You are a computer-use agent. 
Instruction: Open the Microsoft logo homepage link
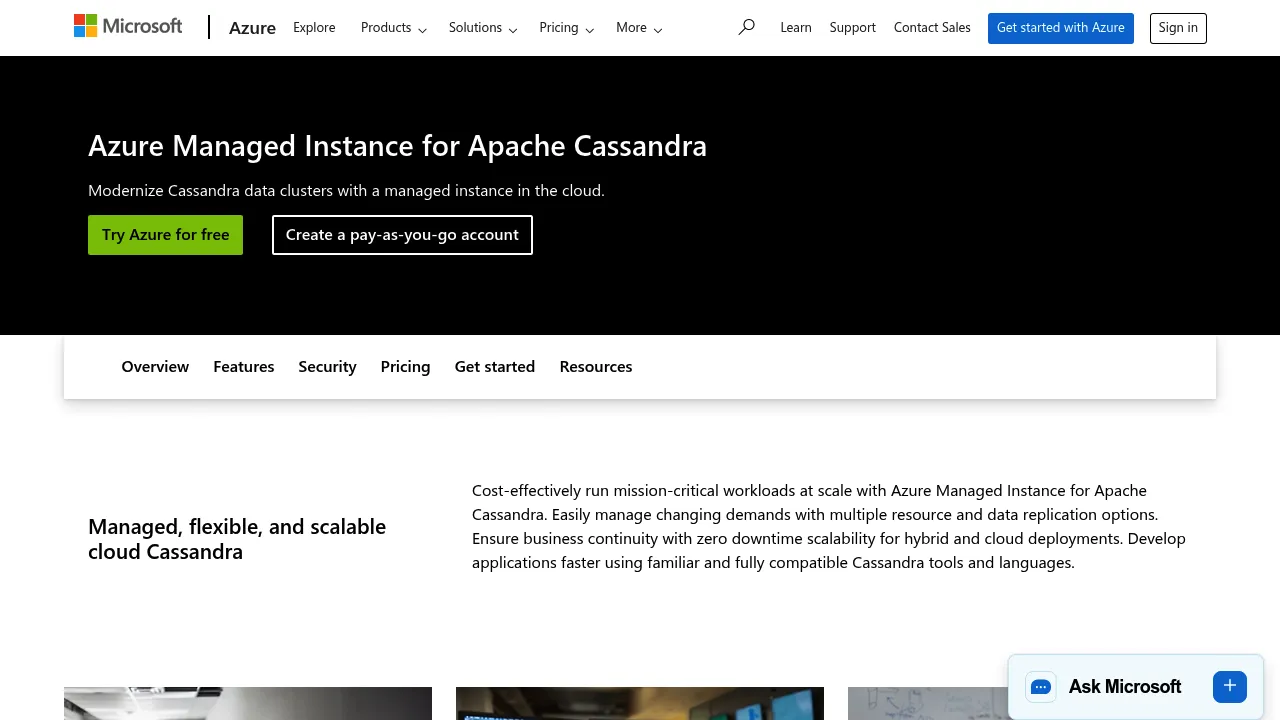[128, 27]
